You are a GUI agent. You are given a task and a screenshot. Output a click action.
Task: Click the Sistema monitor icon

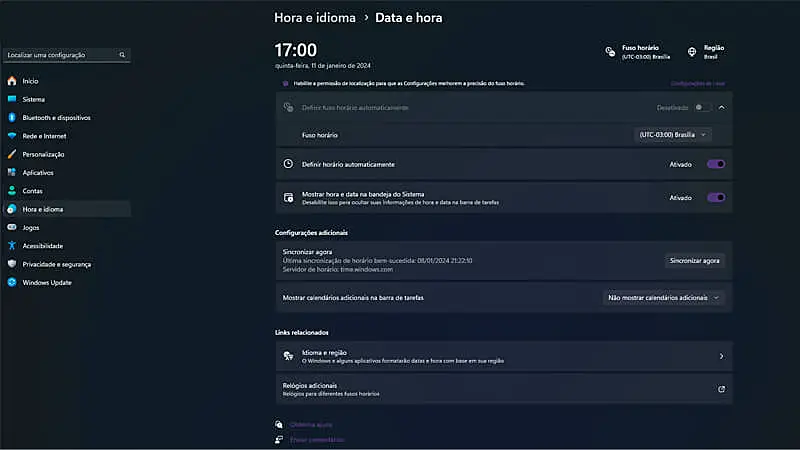click(12, 99)
